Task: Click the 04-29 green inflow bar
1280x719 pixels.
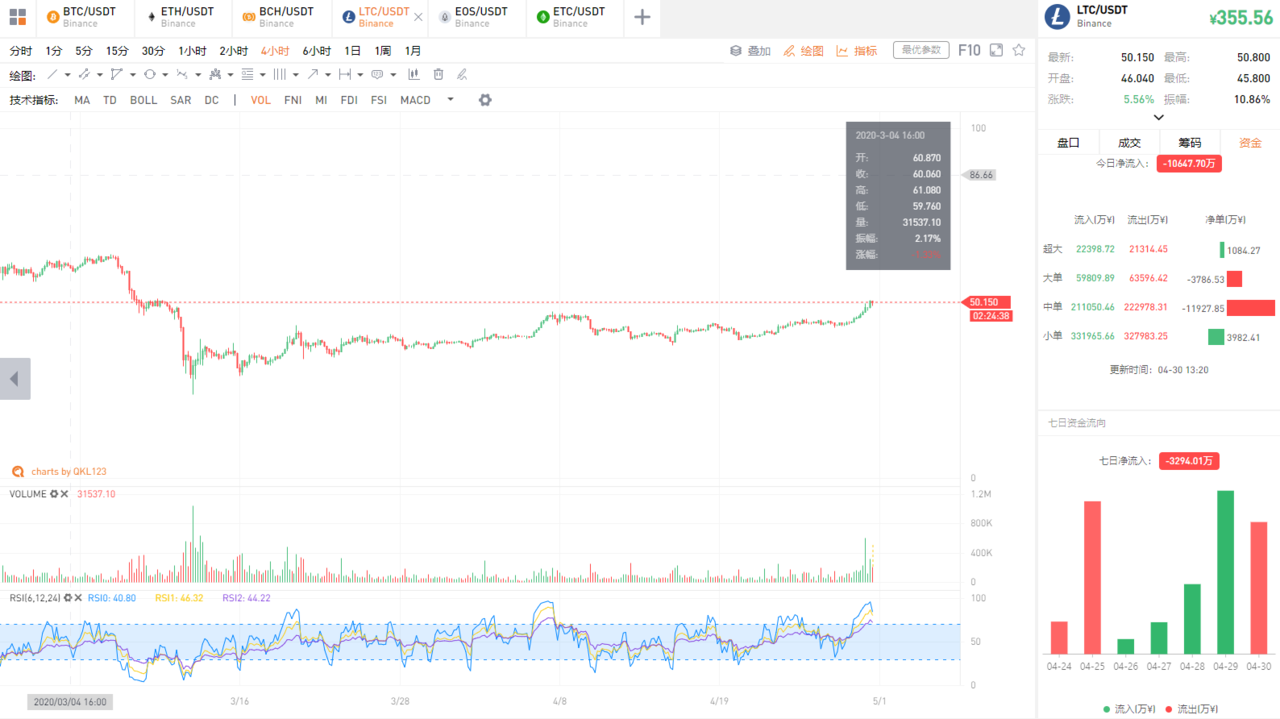Action: [x=1225, y=572]
